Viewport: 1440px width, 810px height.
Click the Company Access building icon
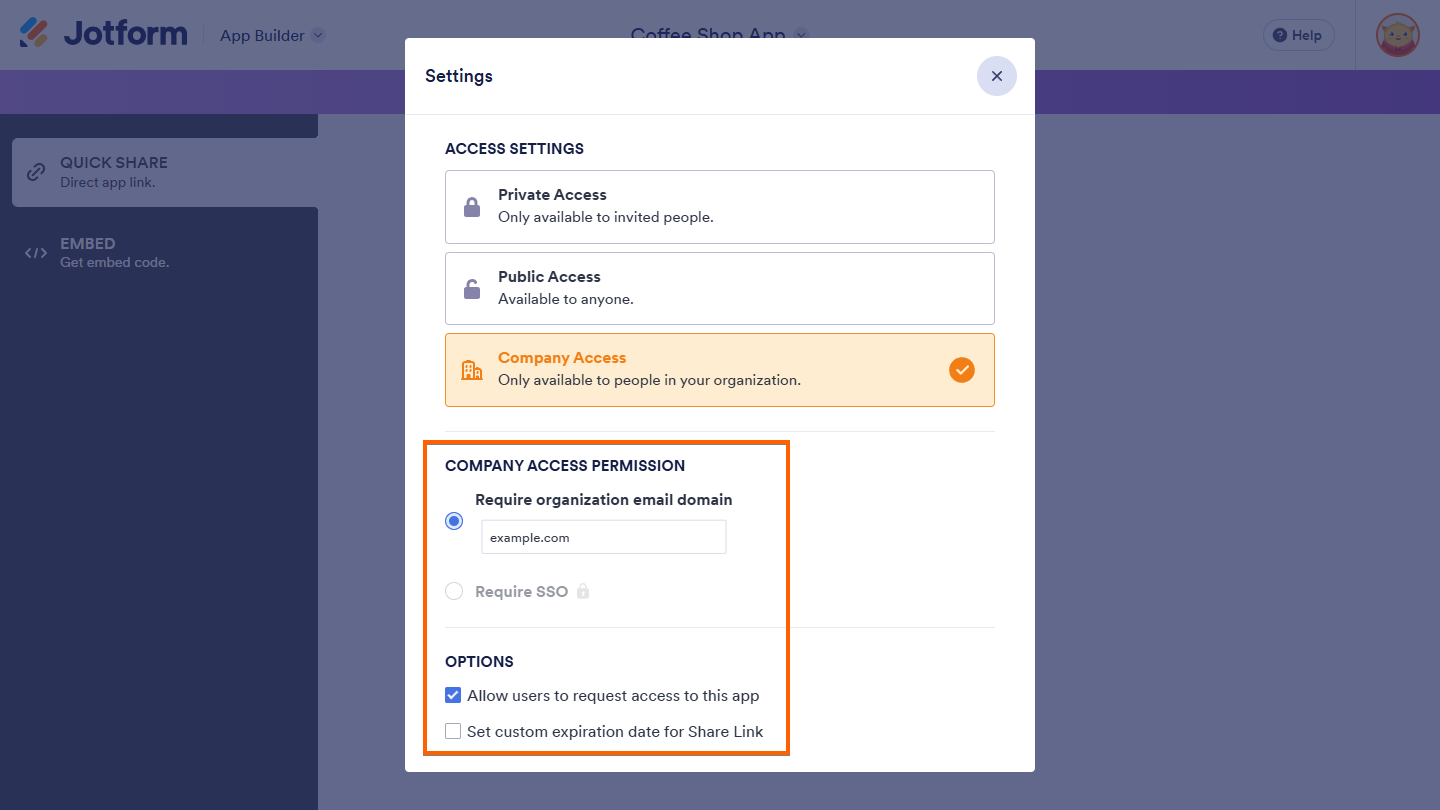(x=472, y=370)
